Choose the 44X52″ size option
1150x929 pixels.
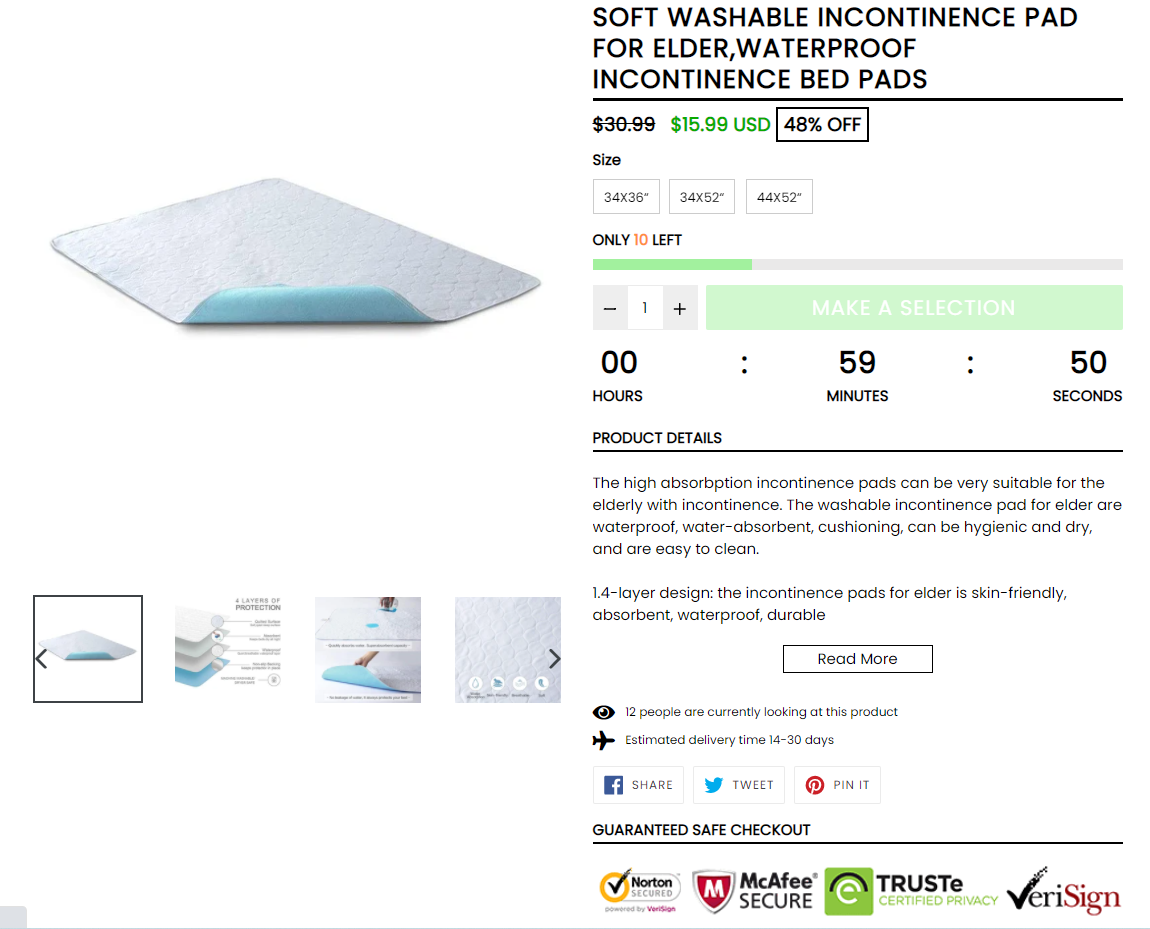(x=779, y=197)
